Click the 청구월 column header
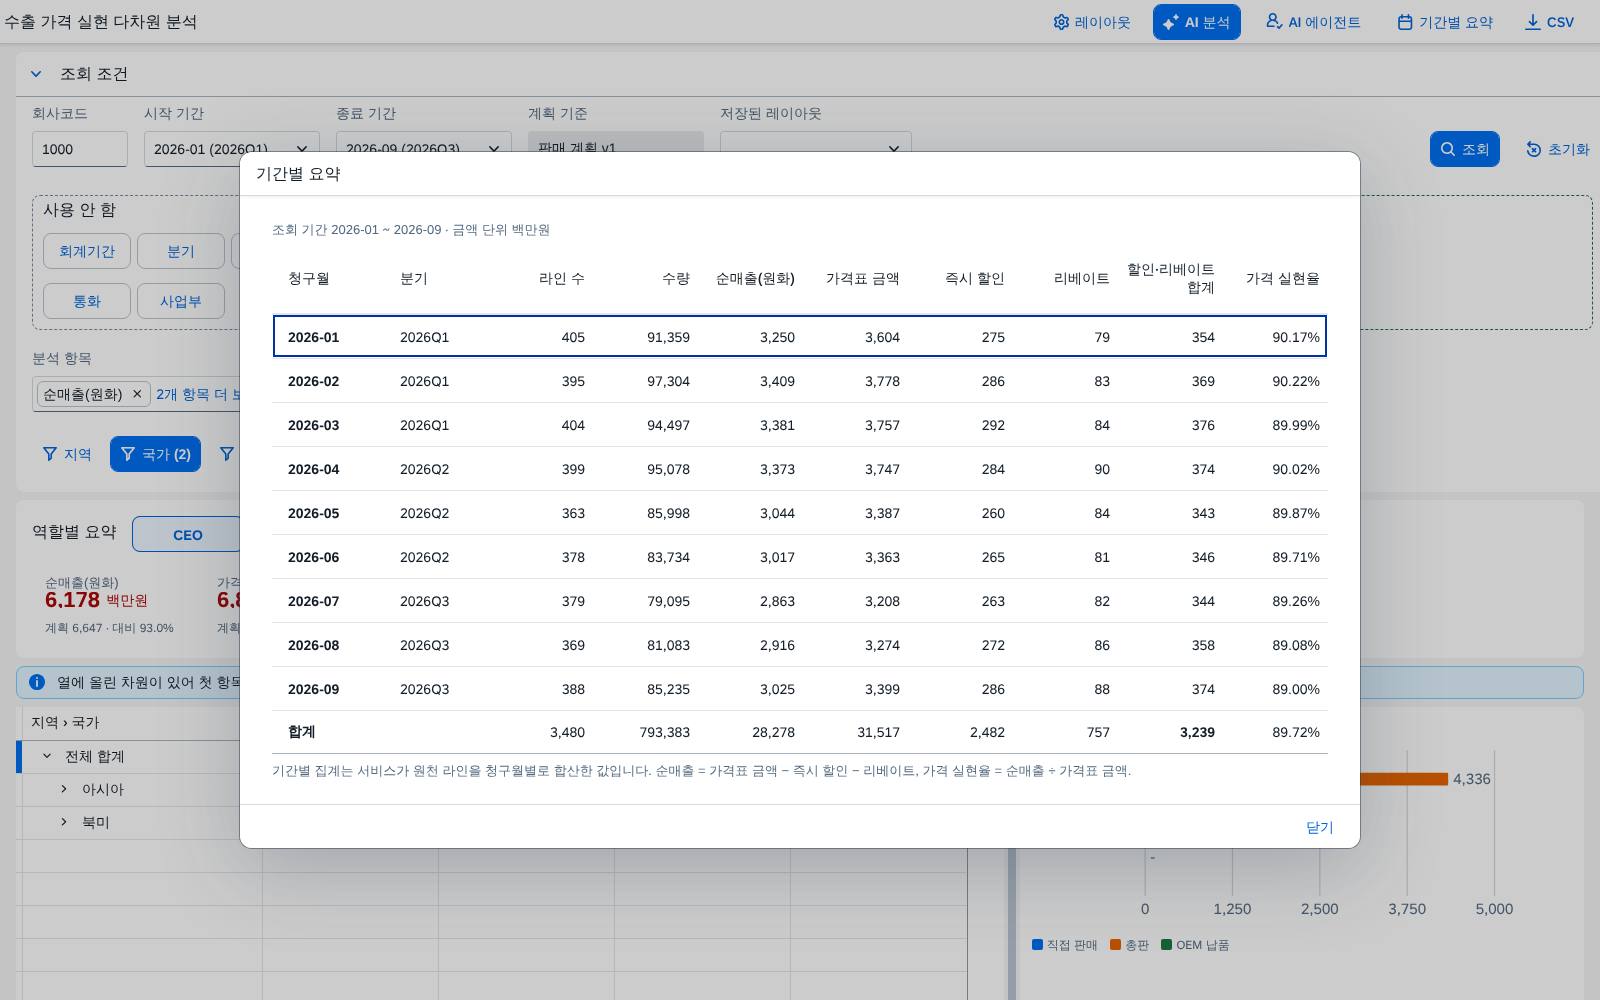The width and height of the screenshot is (1600, 1000). [308, 278]
